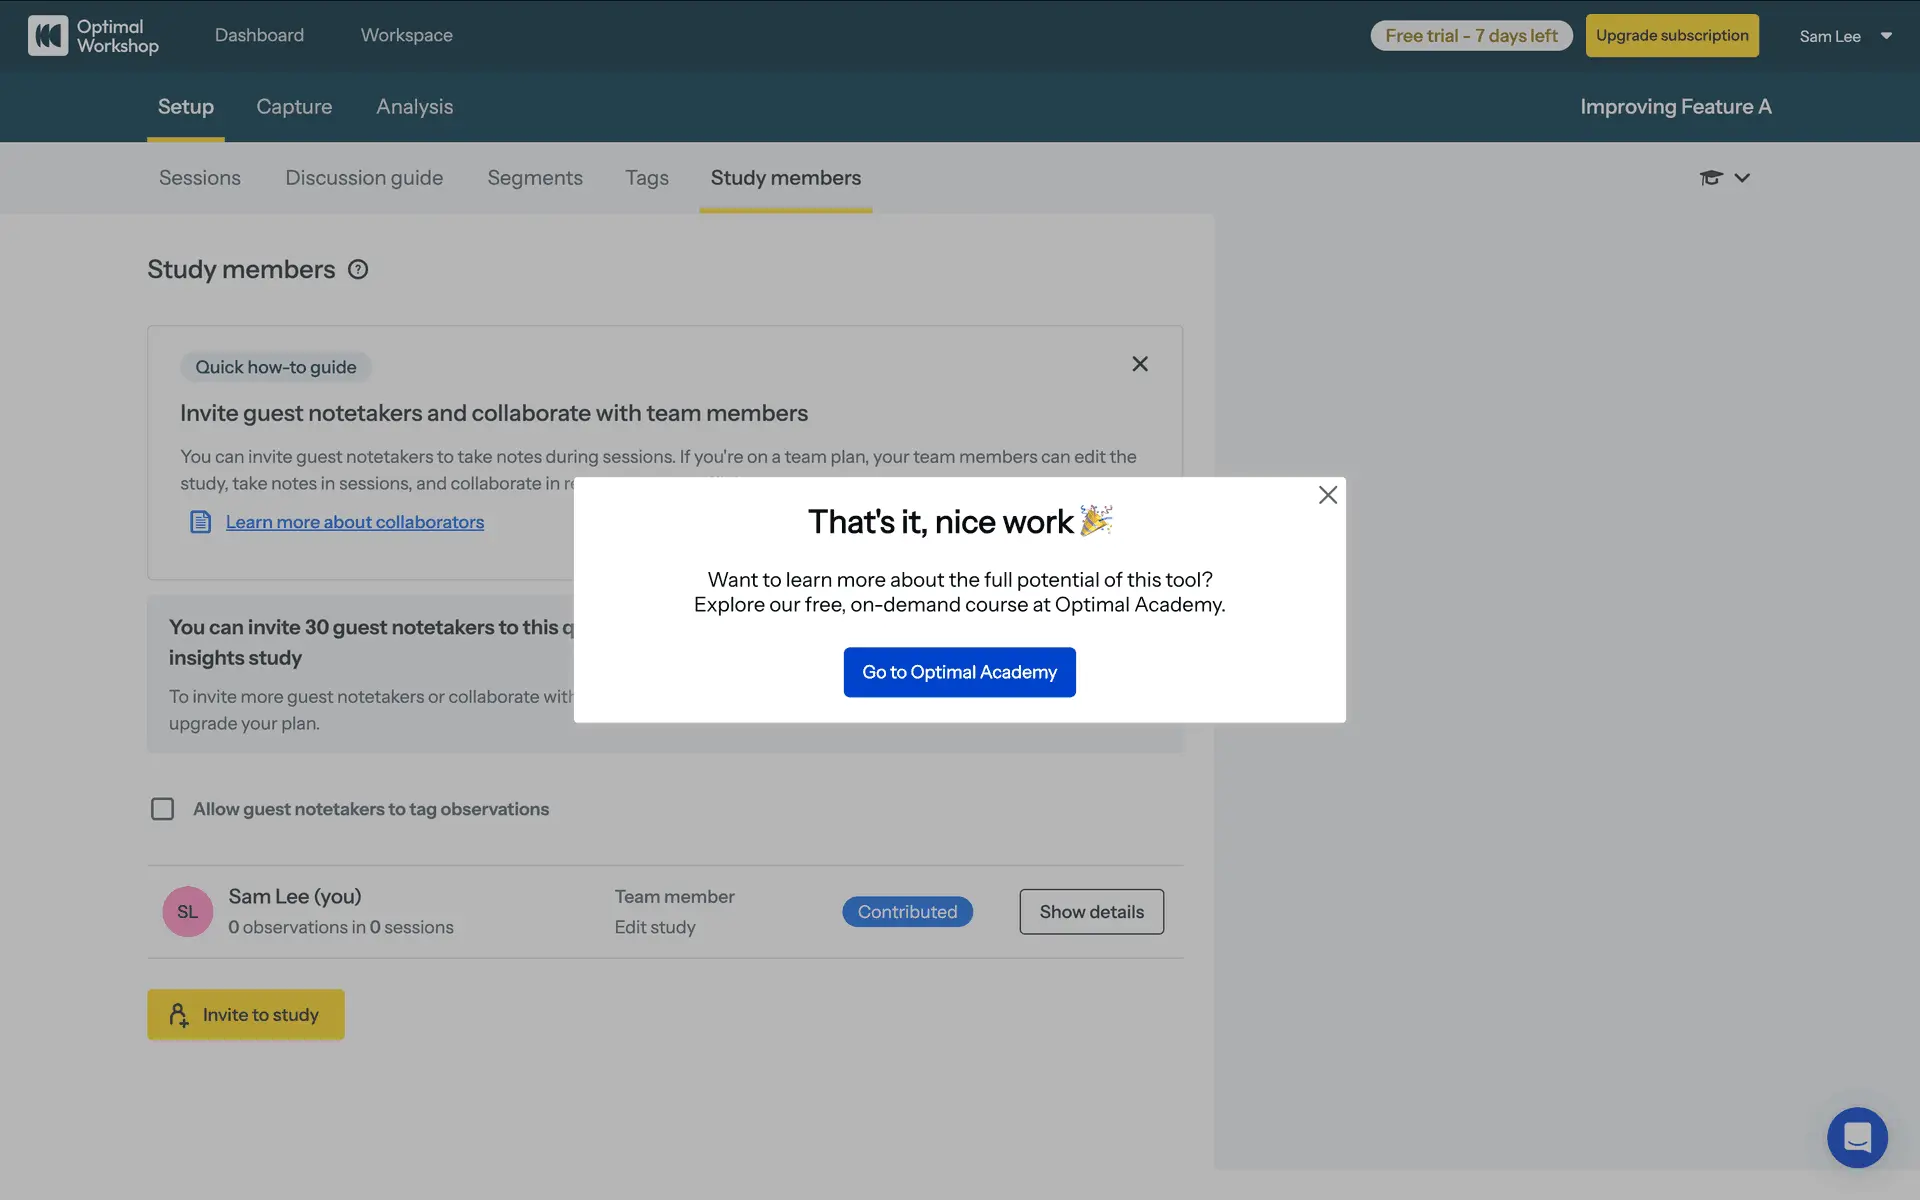The height and width of the screenshot is (1200, 1920).
Task: Expand the Sam Lee account dropdown
Action: 1886,36
